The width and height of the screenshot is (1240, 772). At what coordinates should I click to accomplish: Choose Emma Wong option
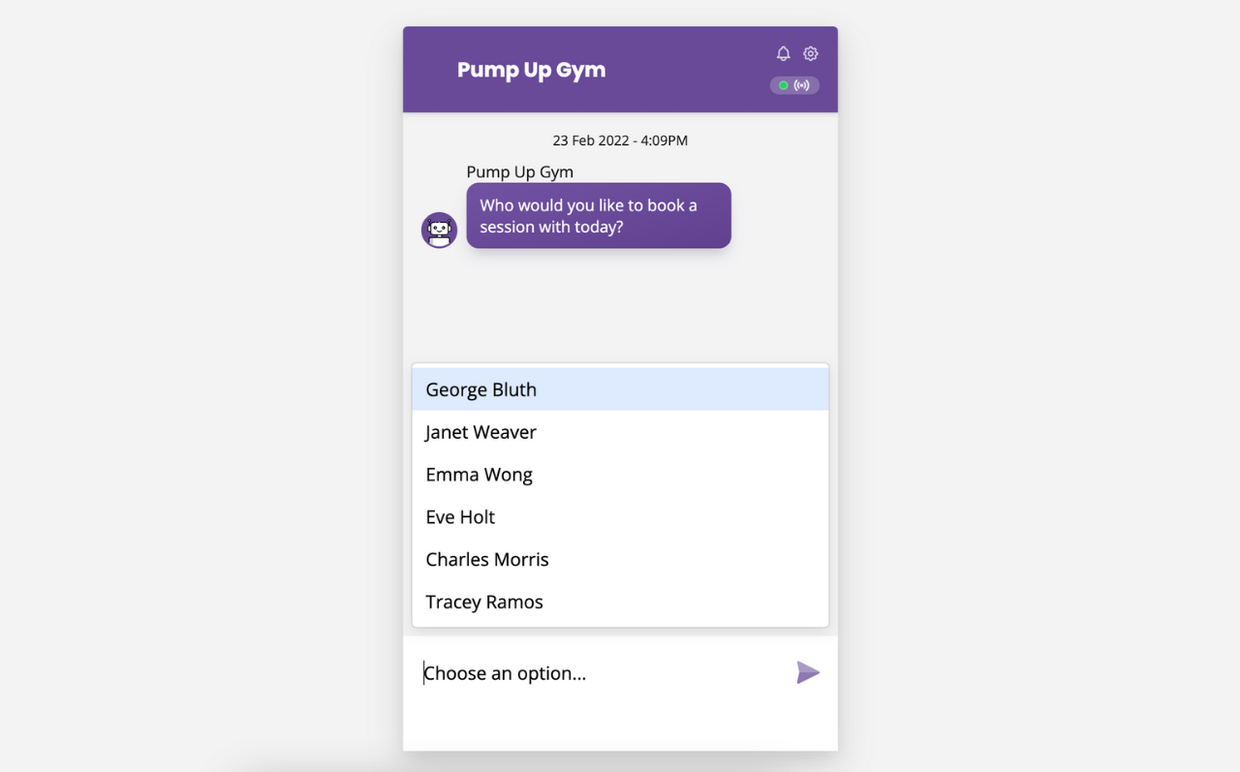620,474
